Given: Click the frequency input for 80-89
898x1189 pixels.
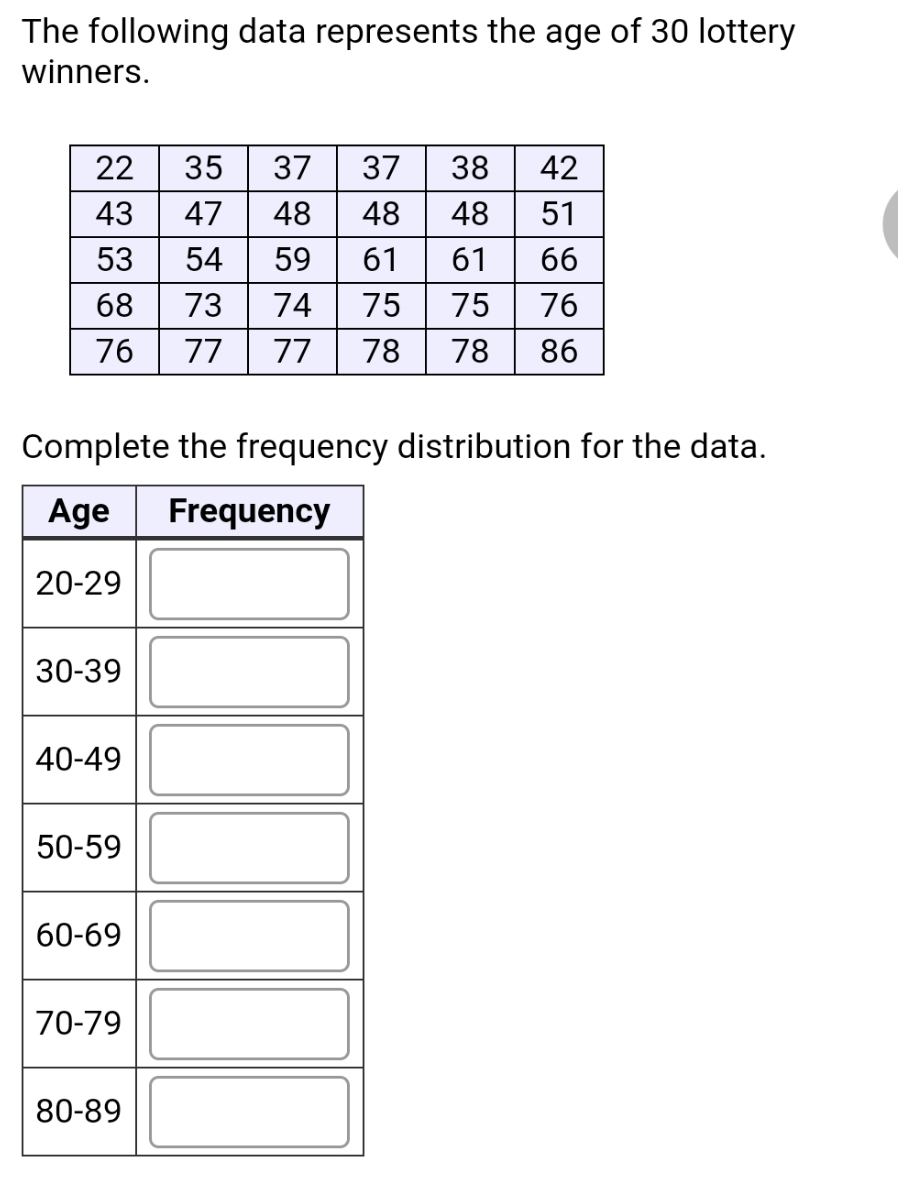Looking at the screenshot, I should click(x=248, y=1111).
